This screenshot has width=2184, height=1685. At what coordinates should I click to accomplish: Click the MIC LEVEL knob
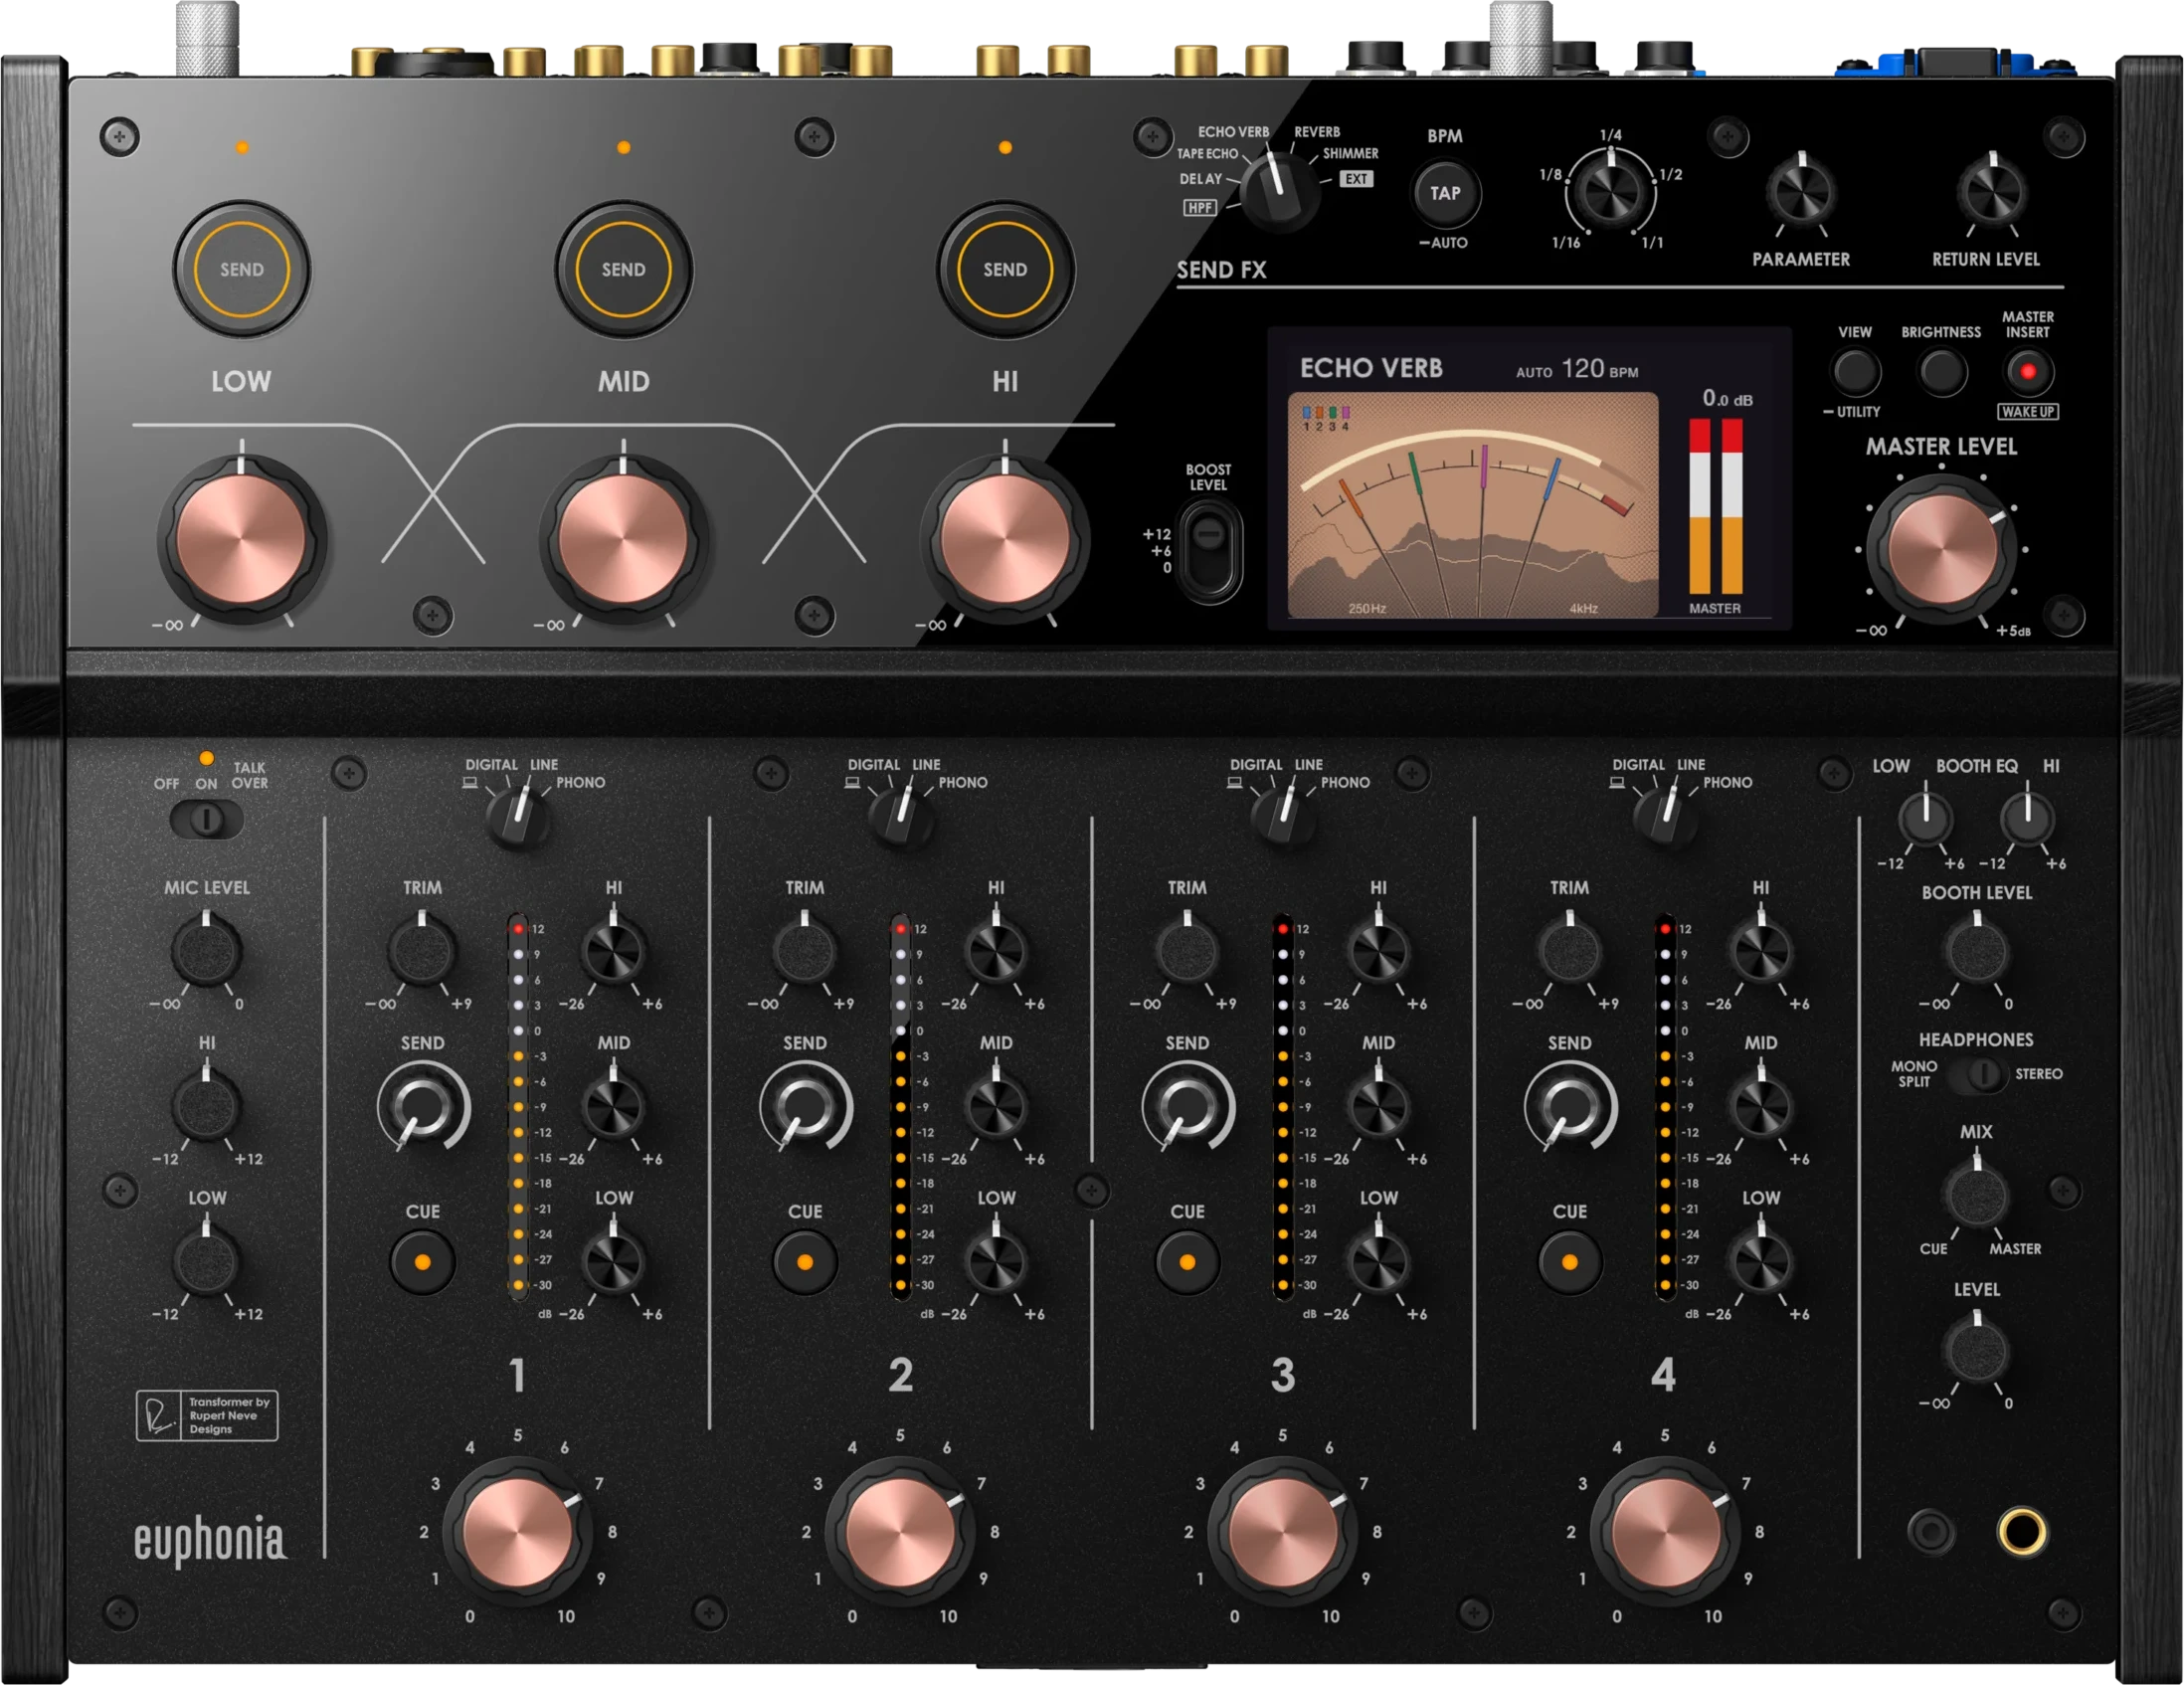coord(206,950)
